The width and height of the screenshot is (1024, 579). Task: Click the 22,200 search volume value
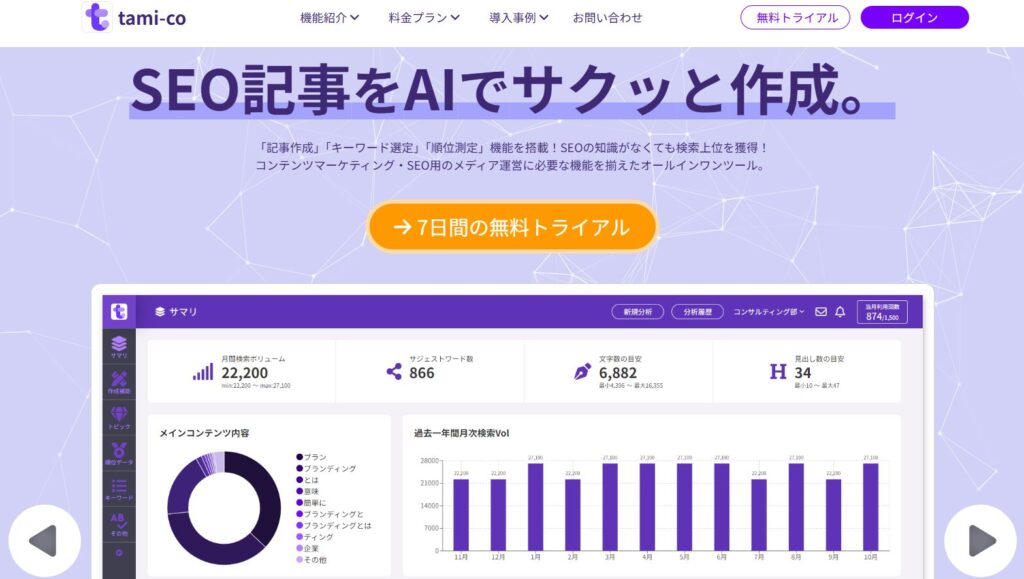coord(245,373)
